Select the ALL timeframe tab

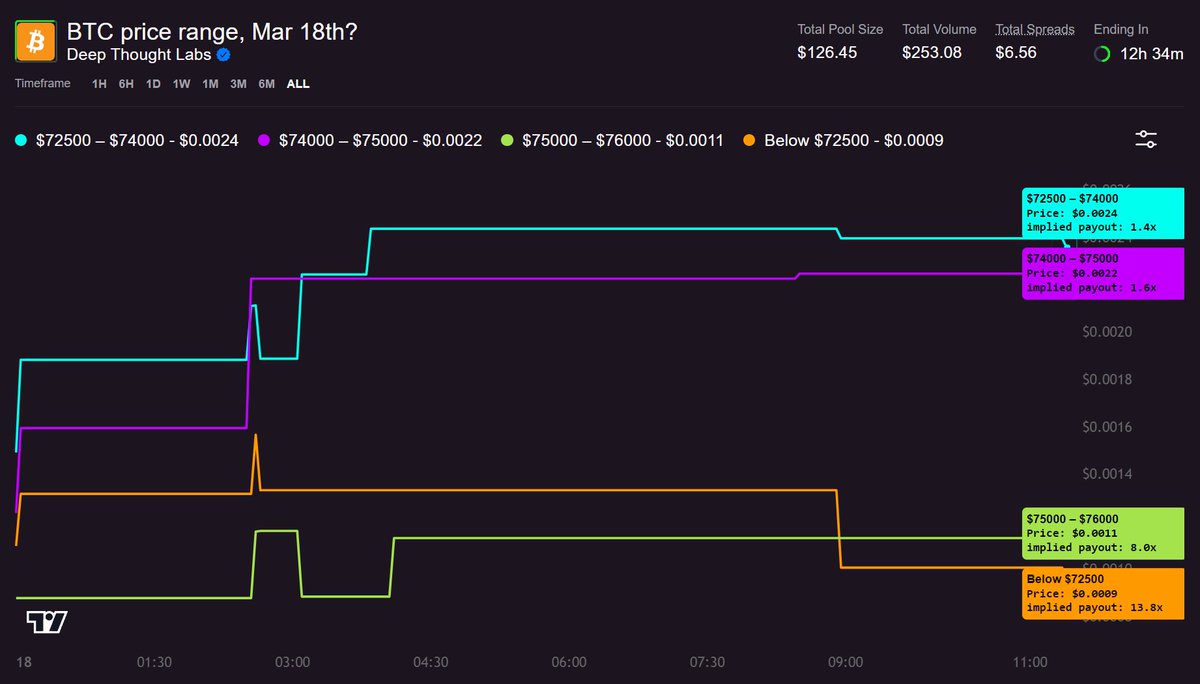(298, 85)
